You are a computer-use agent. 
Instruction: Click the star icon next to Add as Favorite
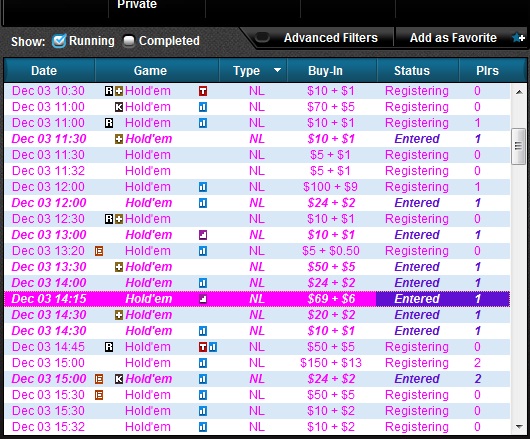(x=518, y=38)
